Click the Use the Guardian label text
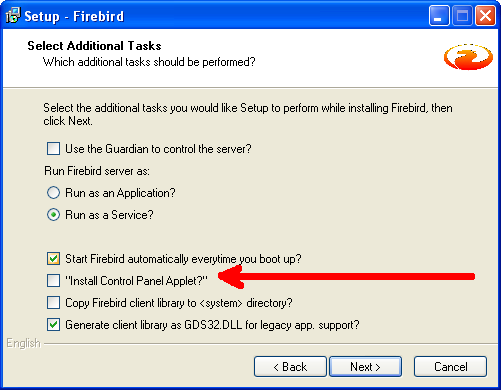 pos(158,149)
